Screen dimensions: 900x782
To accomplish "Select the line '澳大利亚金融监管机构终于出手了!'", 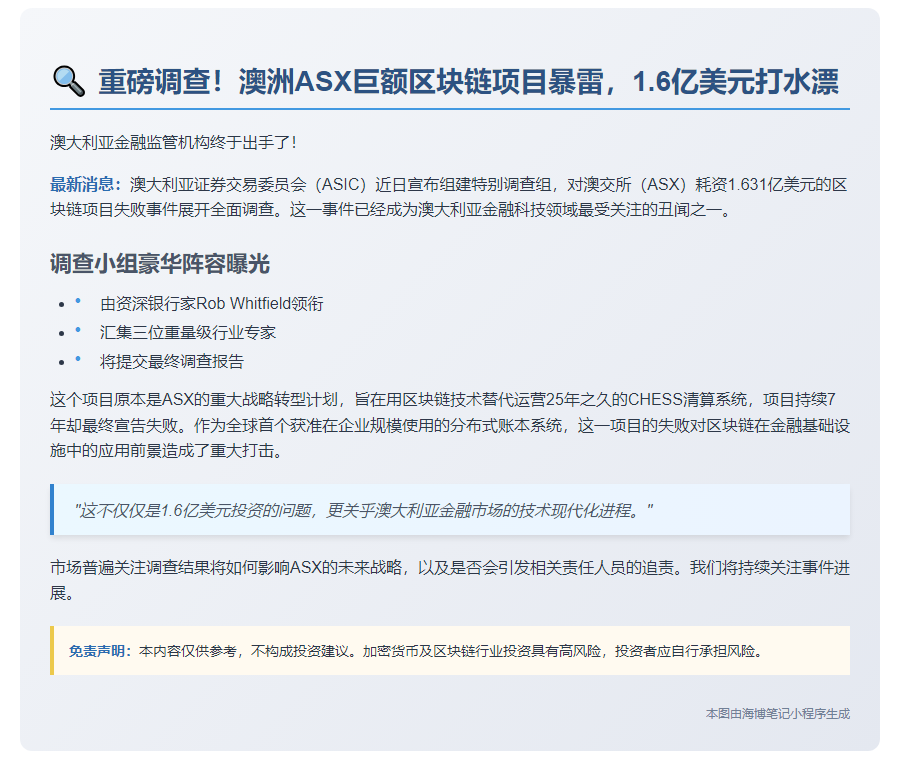I will [173, 142].
